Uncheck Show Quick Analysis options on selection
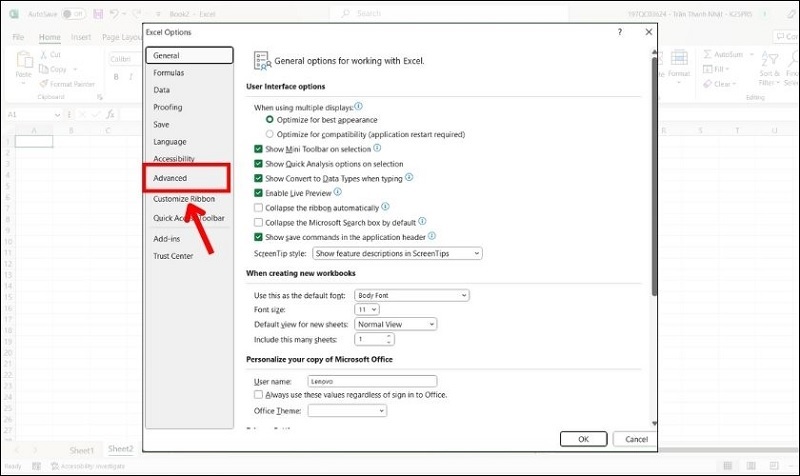Image resolution: width=800 pixels, height=476 pixels. (x=259, y=163)
